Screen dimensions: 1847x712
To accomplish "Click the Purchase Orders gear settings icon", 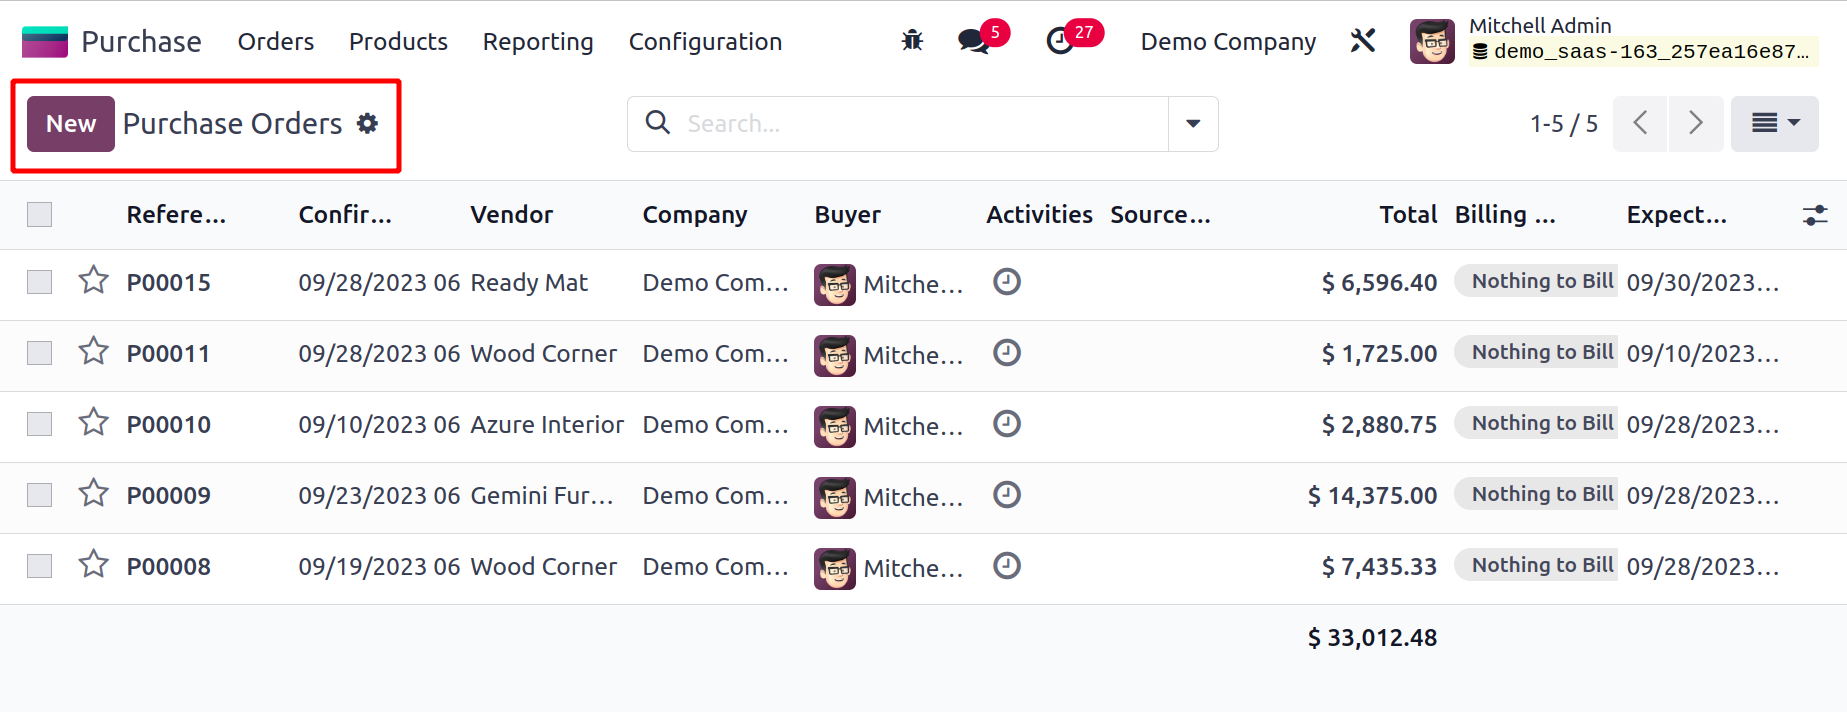I will [x=368, y=123].
